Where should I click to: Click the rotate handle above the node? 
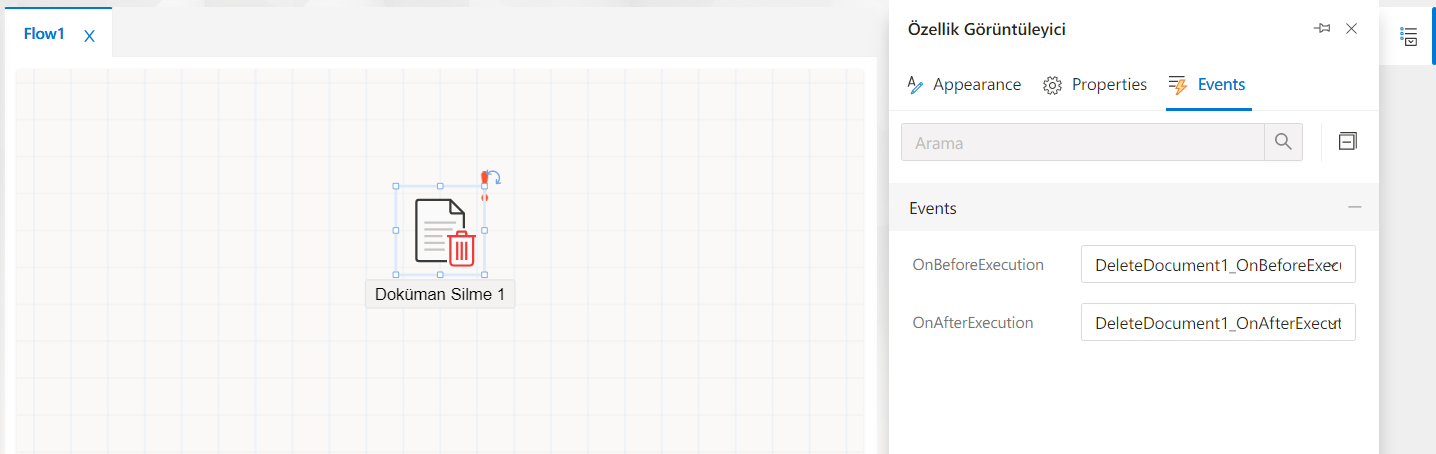point(493,177)
